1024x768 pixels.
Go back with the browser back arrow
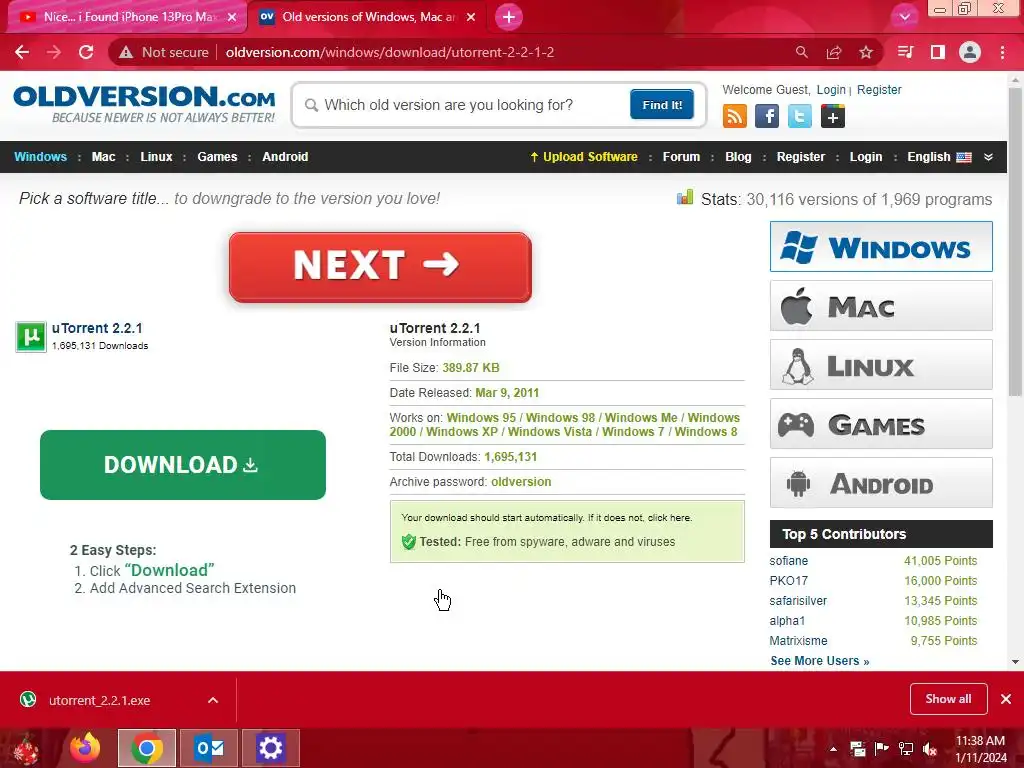point(22,52)
